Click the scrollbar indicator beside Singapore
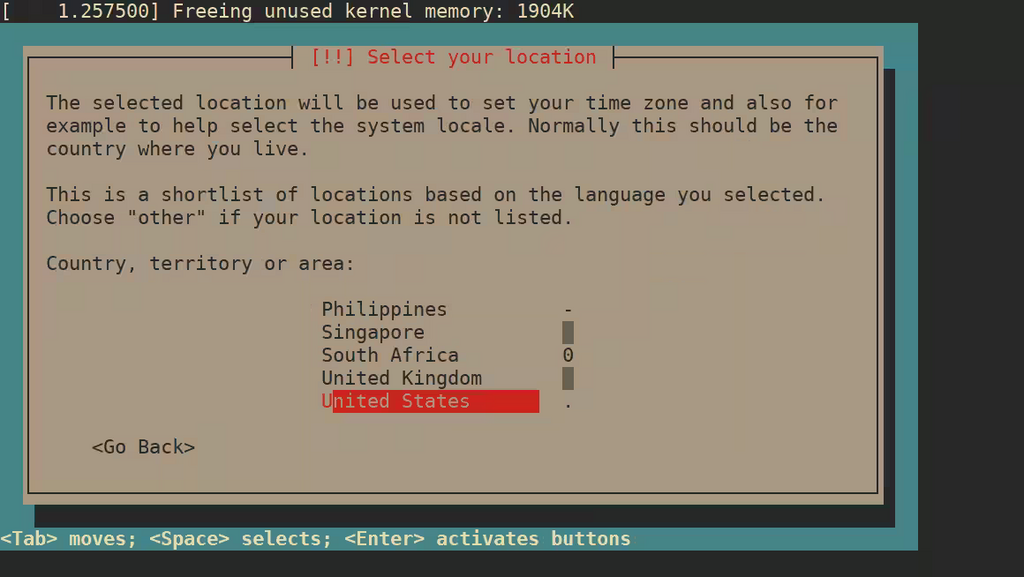 click(566, 331)
